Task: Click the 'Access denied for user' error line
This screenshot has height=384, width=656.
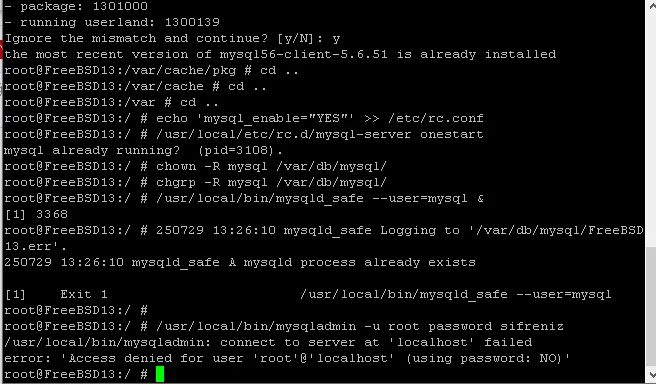Action: pos(287,358)
